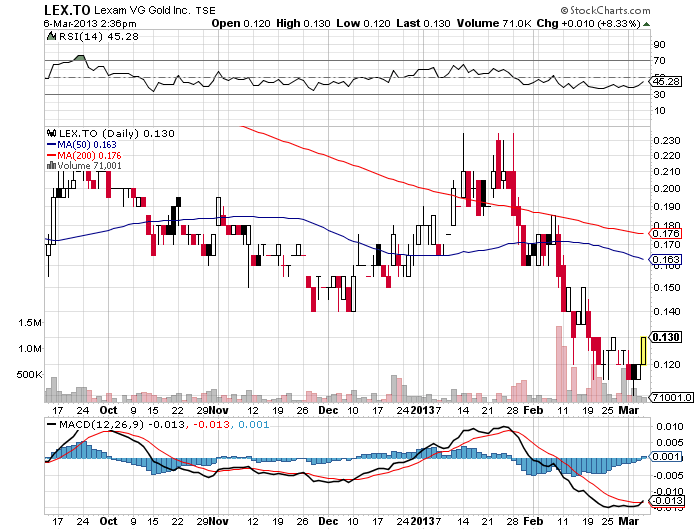Click the tallest pink volume bar in February
The width and height of the screenshot is (700, 530).
coord(558,364)
